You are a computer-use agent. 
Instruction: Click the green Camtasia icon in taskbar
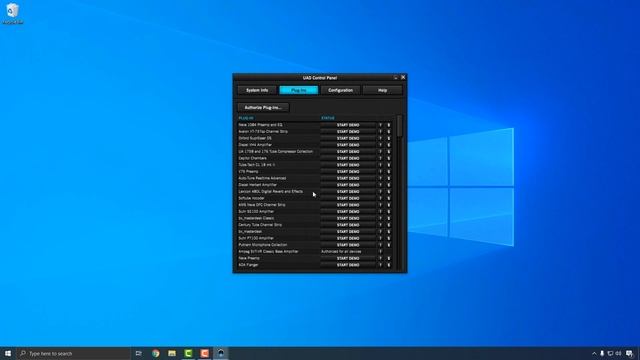point(188,353)
